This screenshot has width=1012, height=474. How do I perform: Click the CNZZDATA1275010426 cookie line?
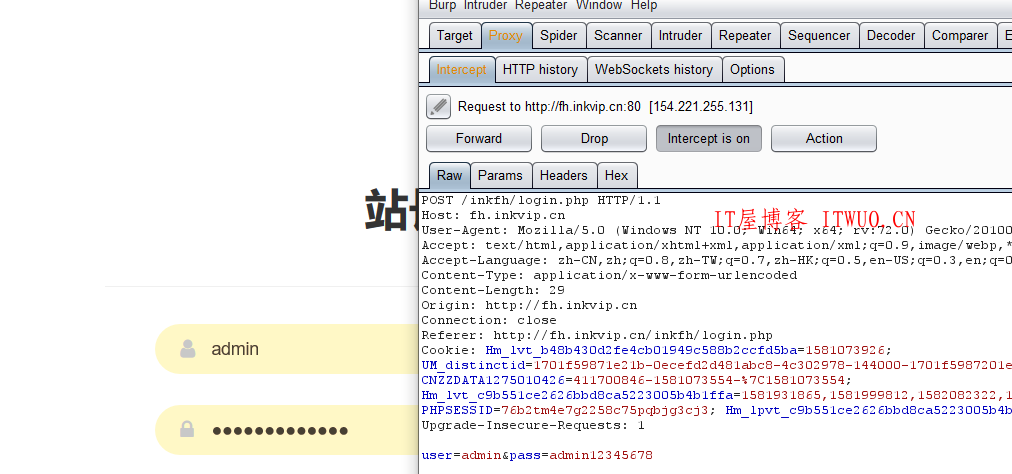point(636,380)
